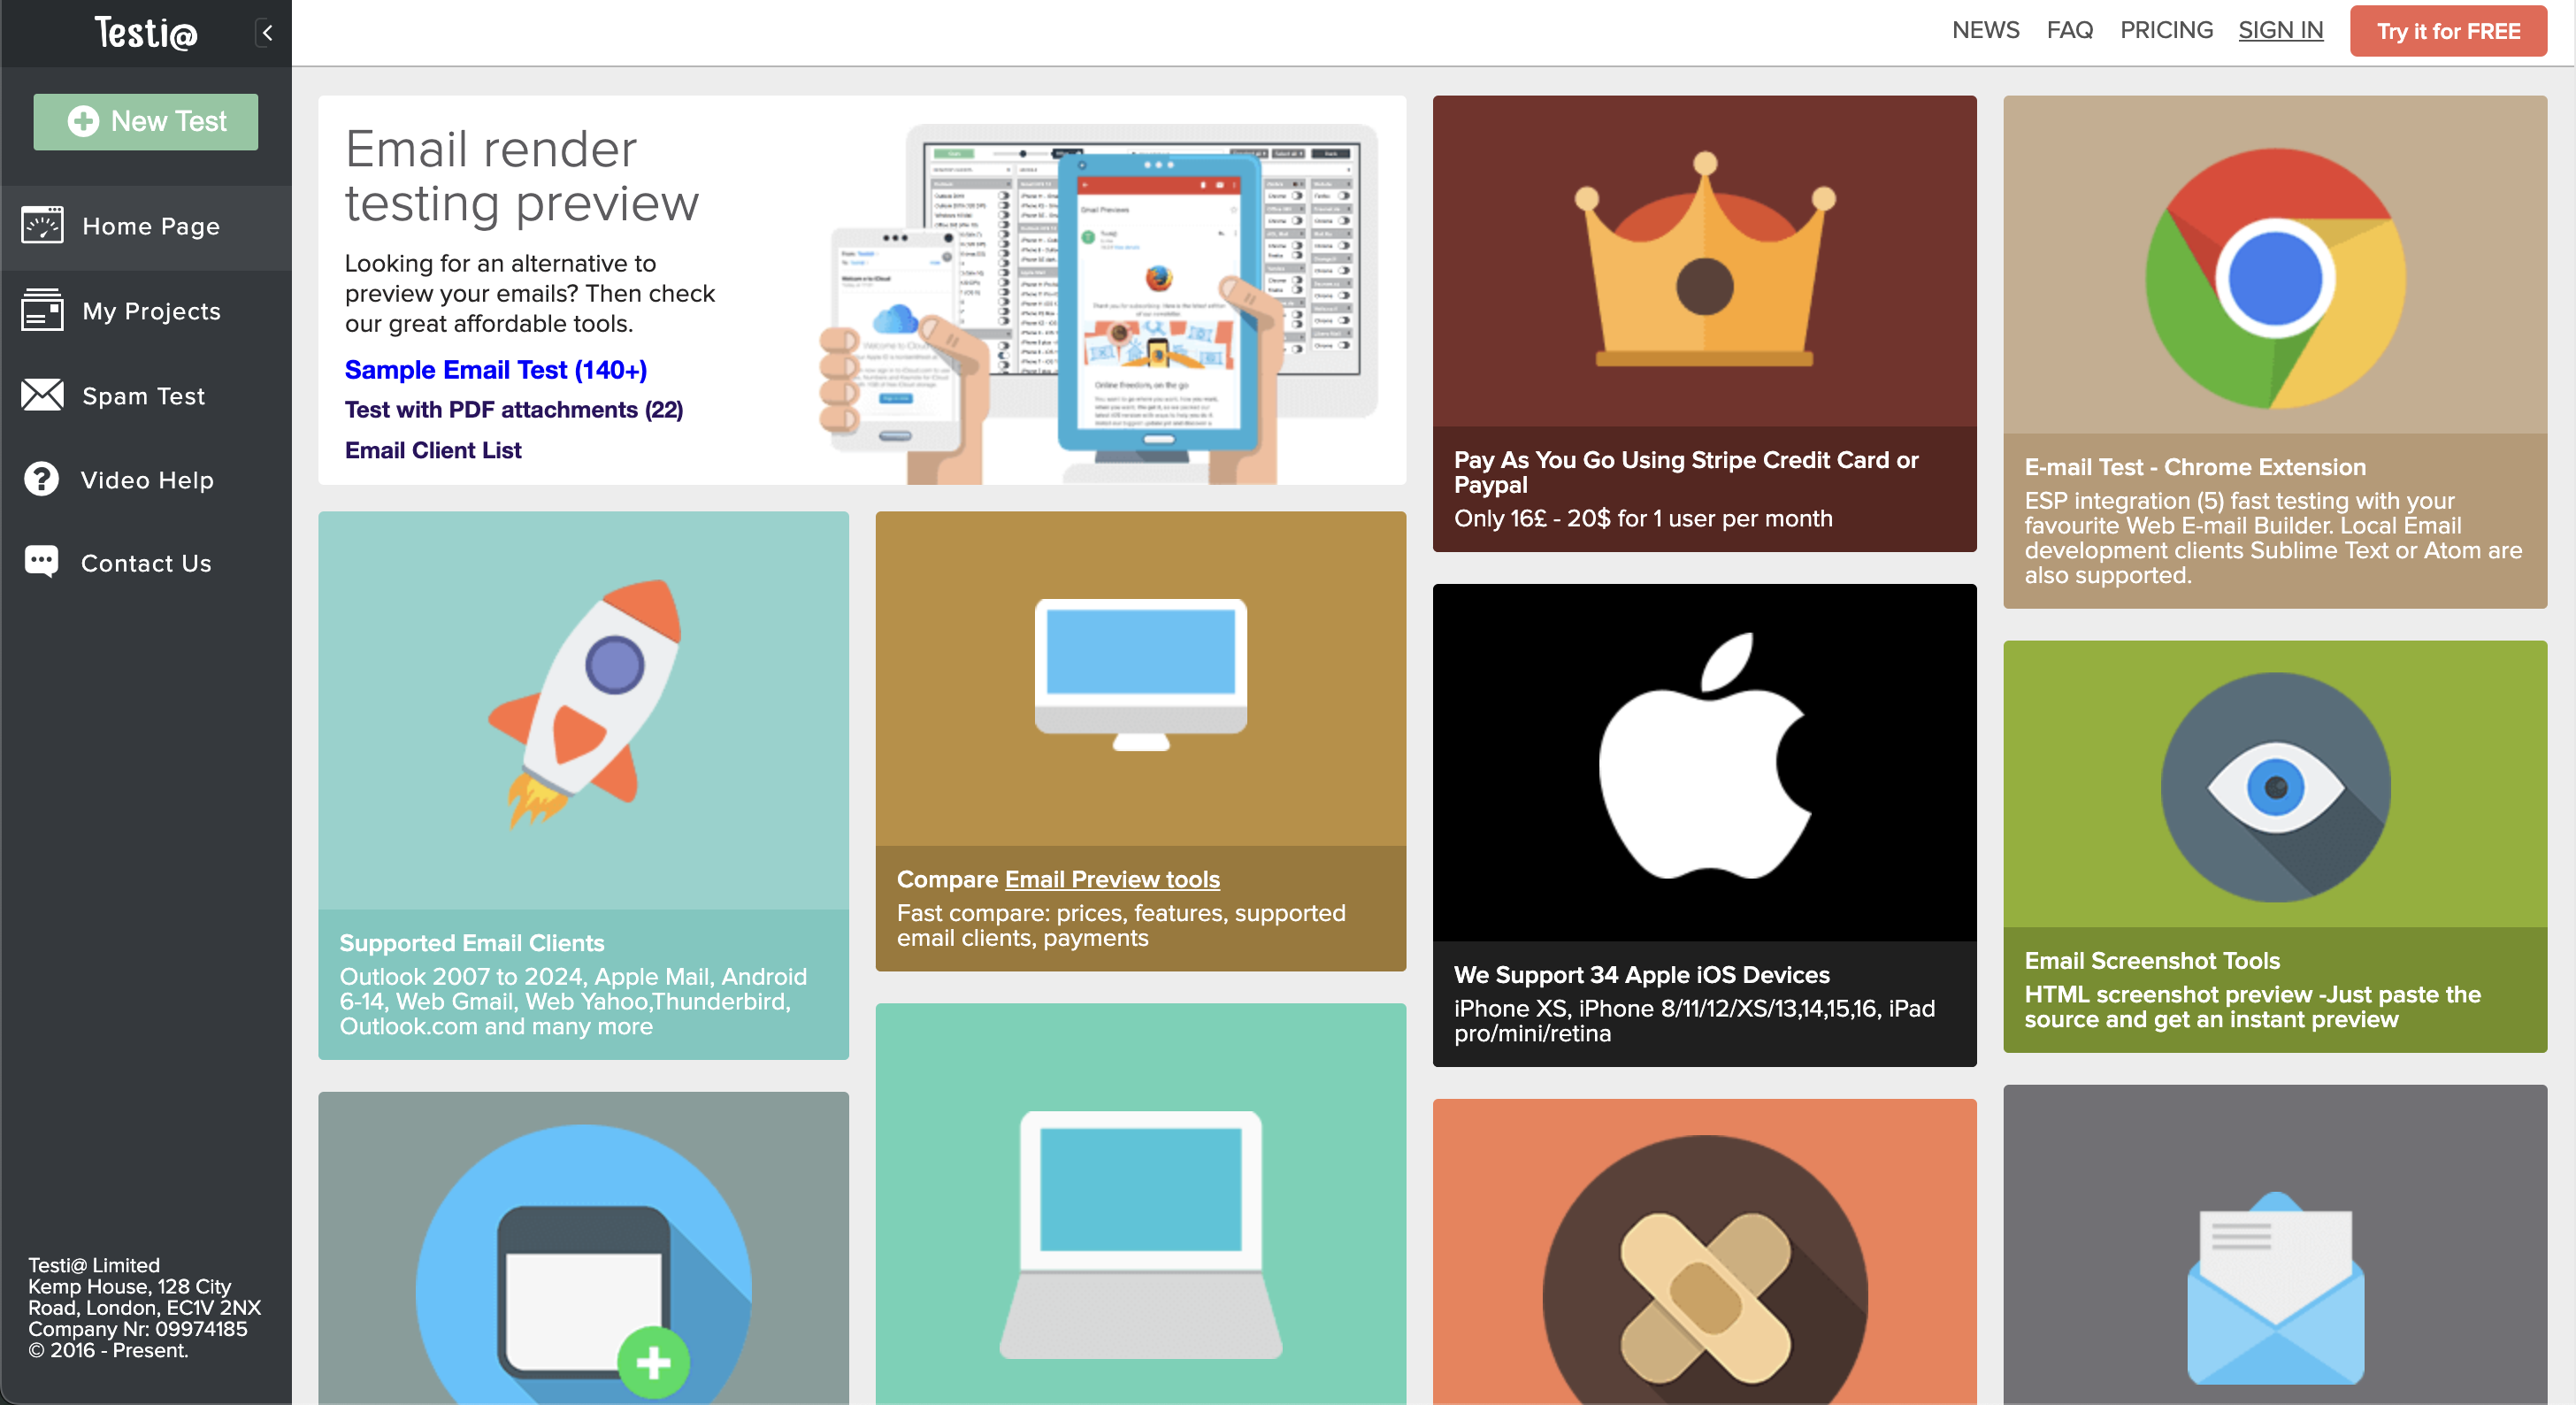Click the Spam Test sidebar icon
2576x1405 pixels.
[x=43, y=396]
